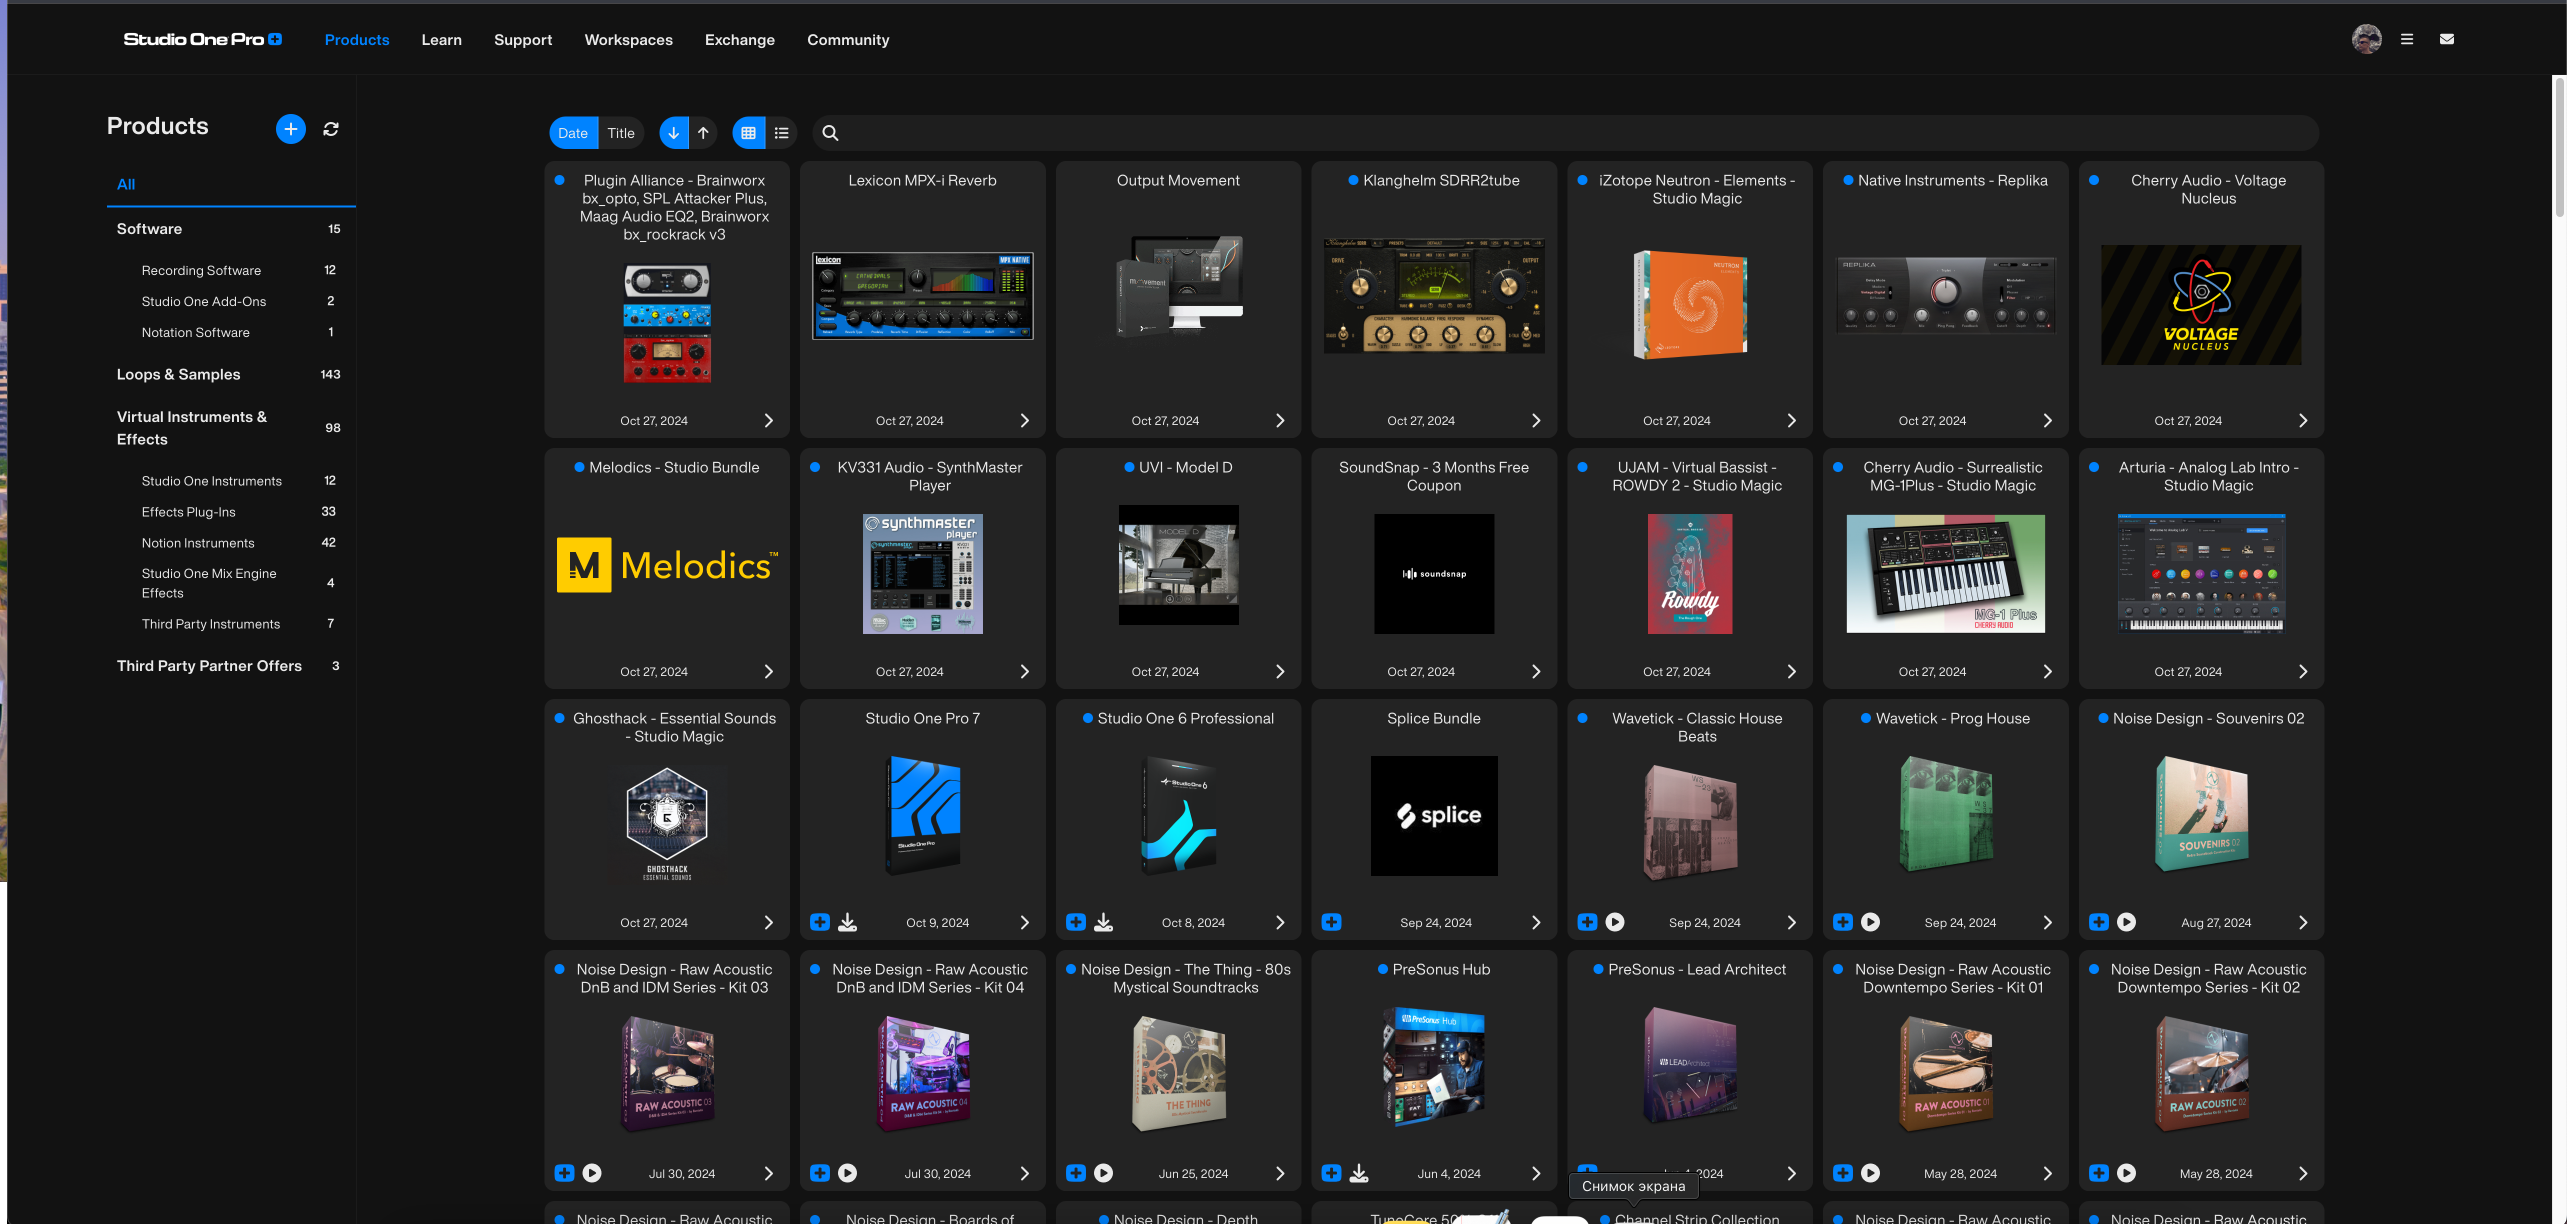This screenshot has width=2567, height=1224.
Task: Click the Melodics Studio Bundle thumbnail
Action: [667, 566]
